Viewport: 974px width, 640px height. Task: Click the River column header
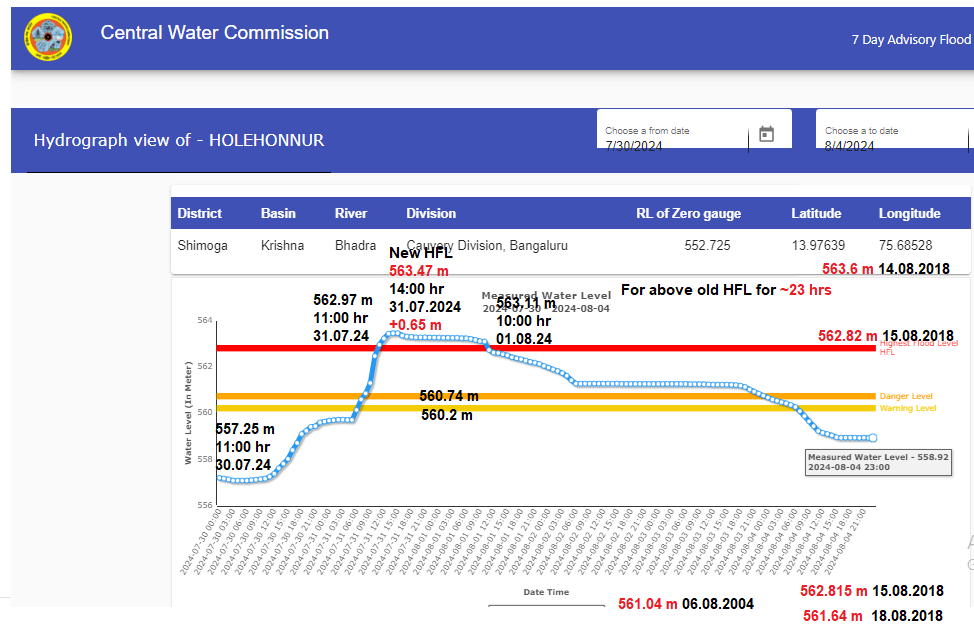click(x=351, y=213)
